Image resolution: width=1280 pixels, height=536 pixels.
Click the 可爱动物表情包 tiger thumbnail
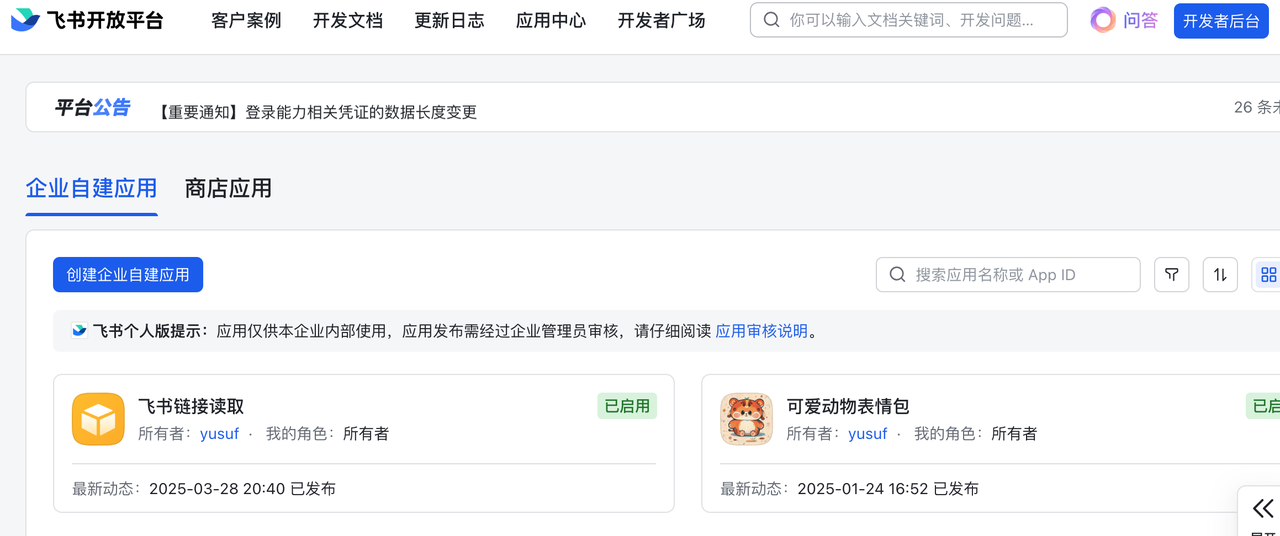coord(746,419)
